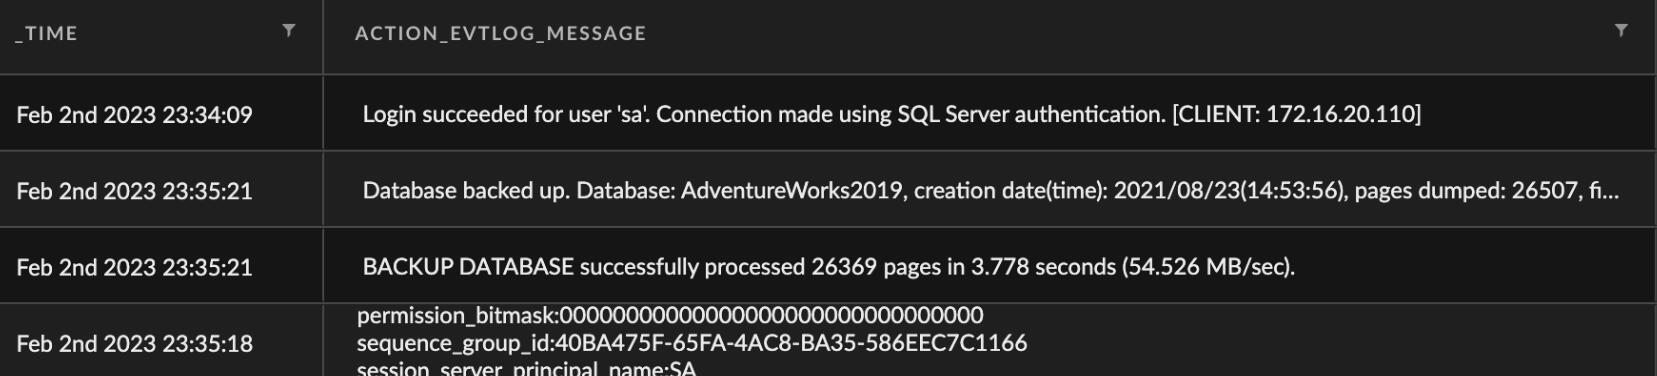Select the 'BACKUP DATABASE successfully processed' message

coord(828,267)
